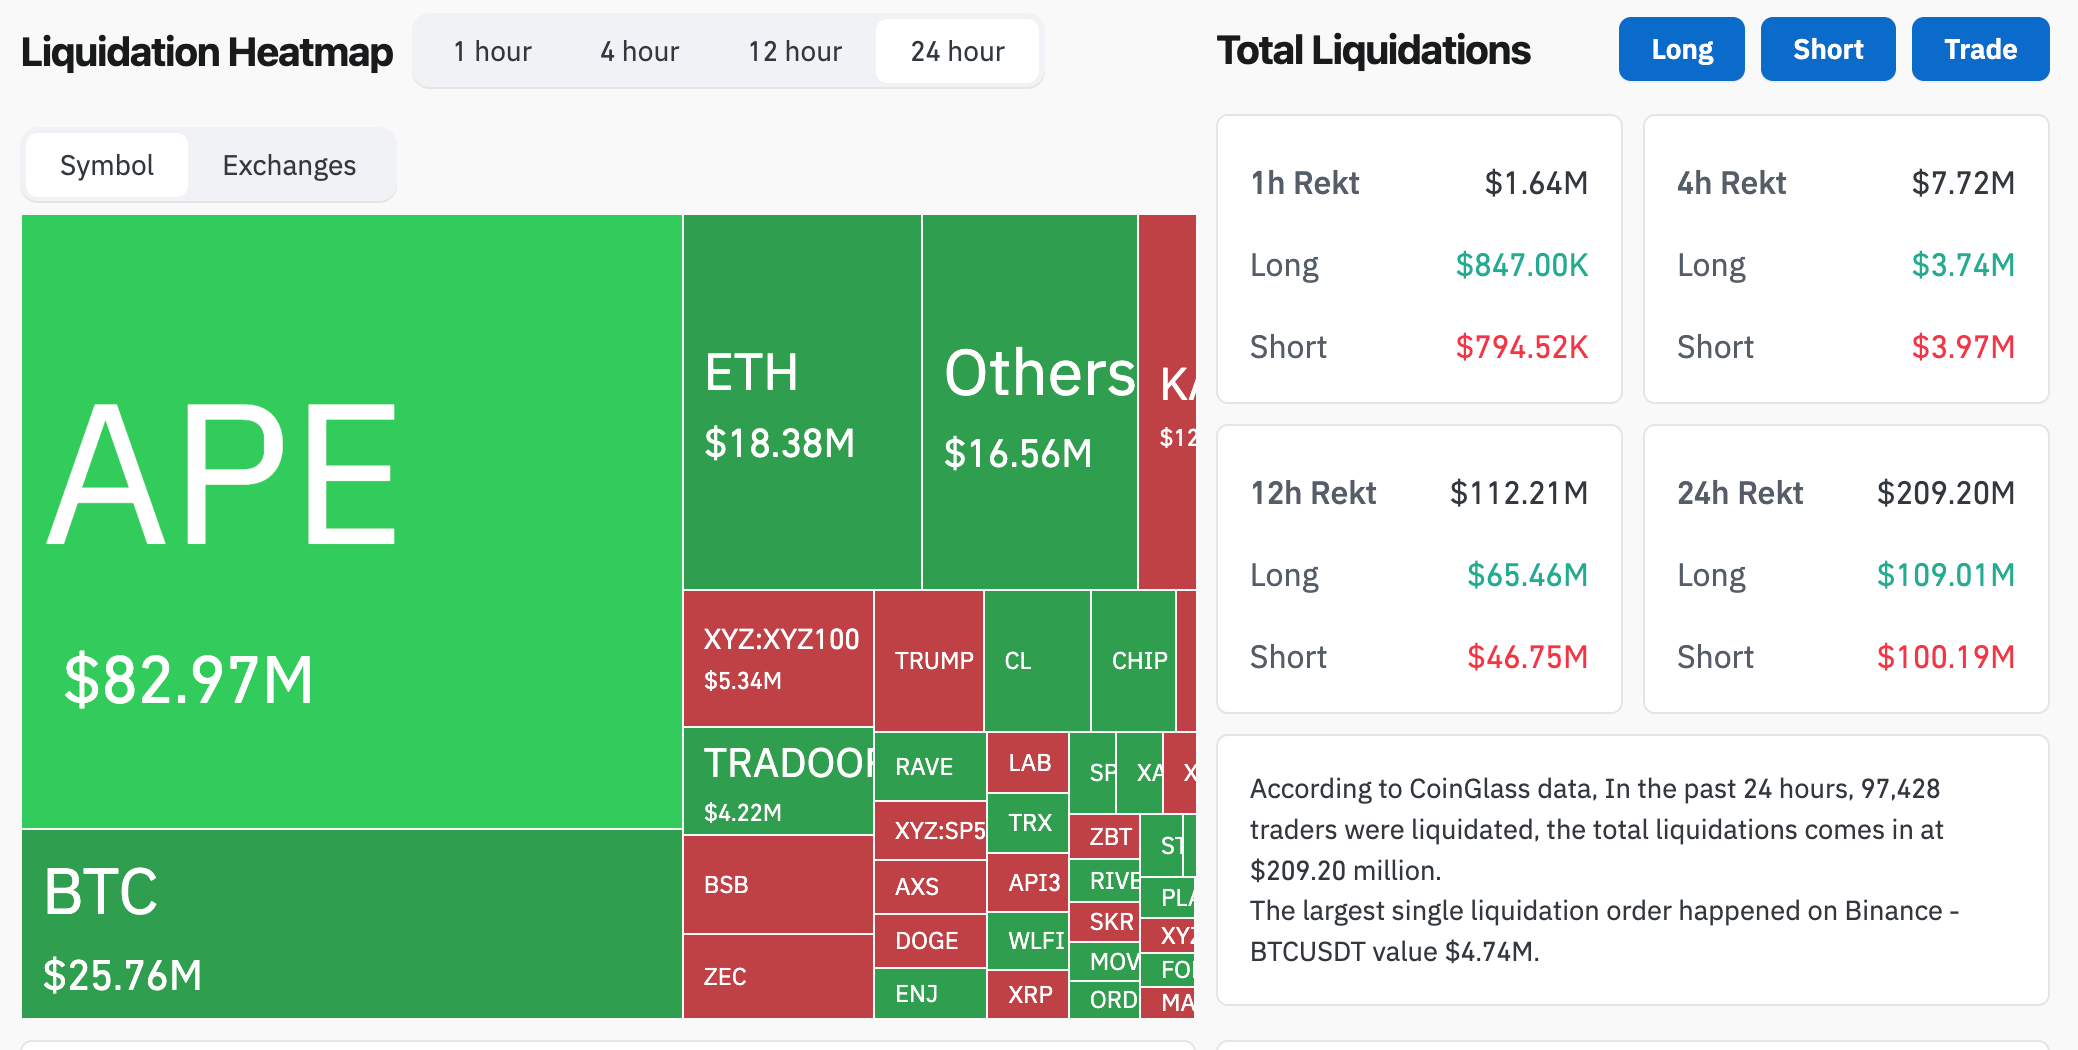Click the Trade button
Viewport: 2078px width, 1050px height.
1980,49
